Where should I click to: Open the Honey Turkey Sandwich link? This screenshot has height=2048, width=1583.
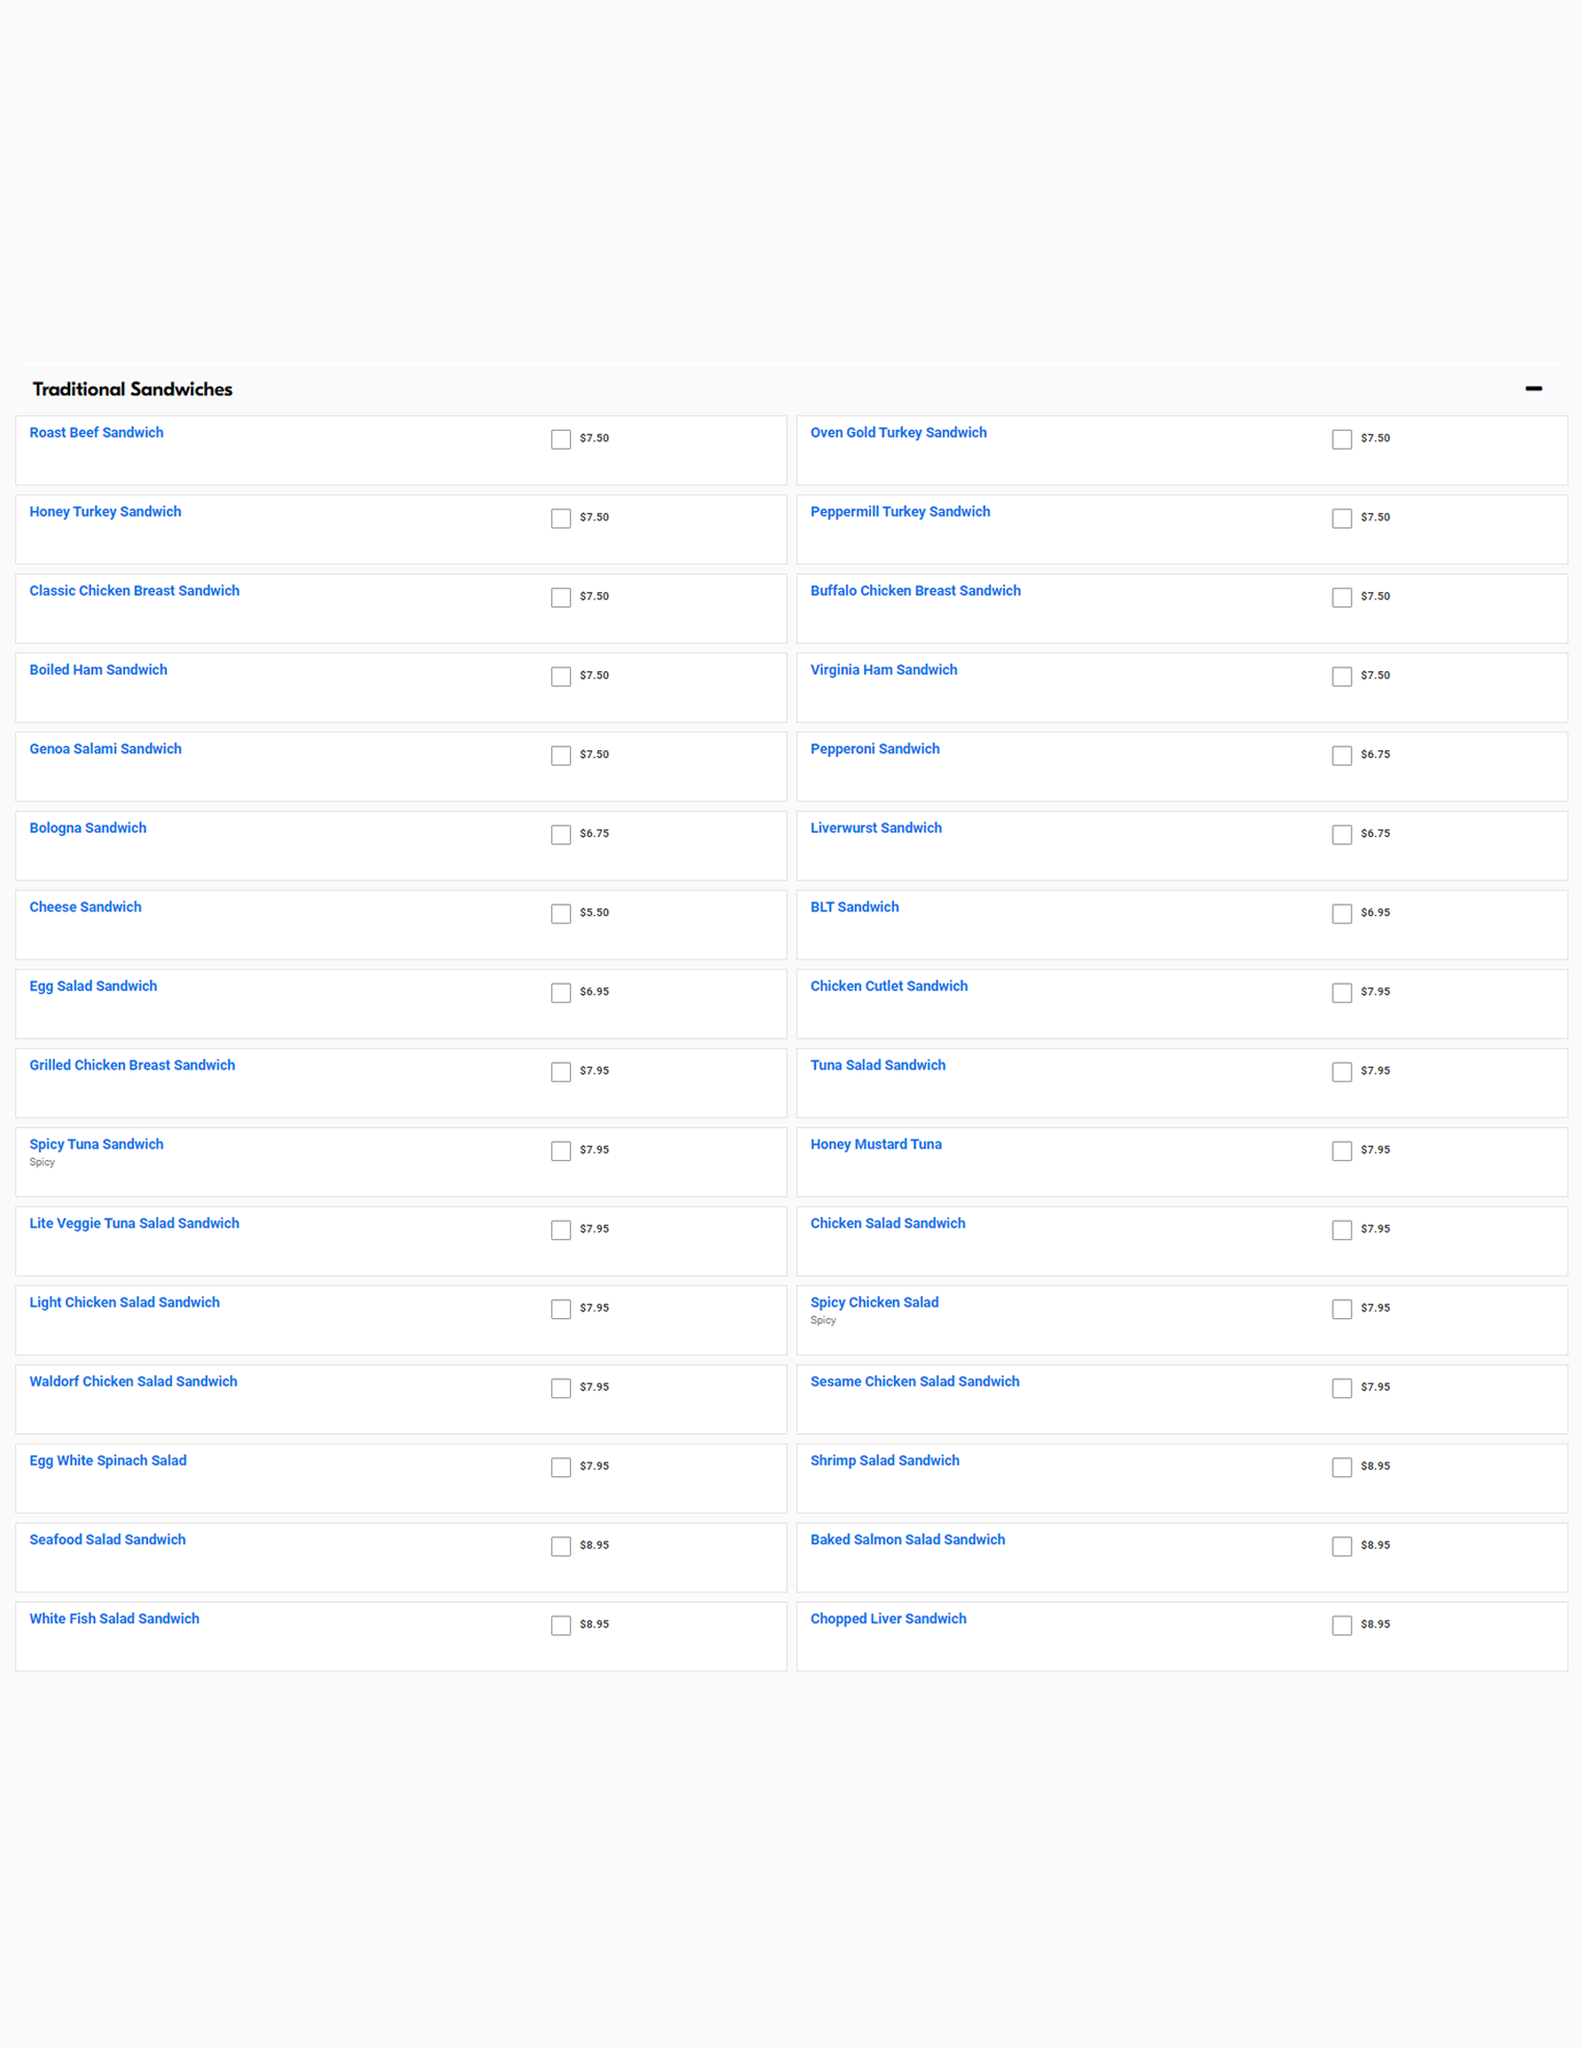[105, 512]
